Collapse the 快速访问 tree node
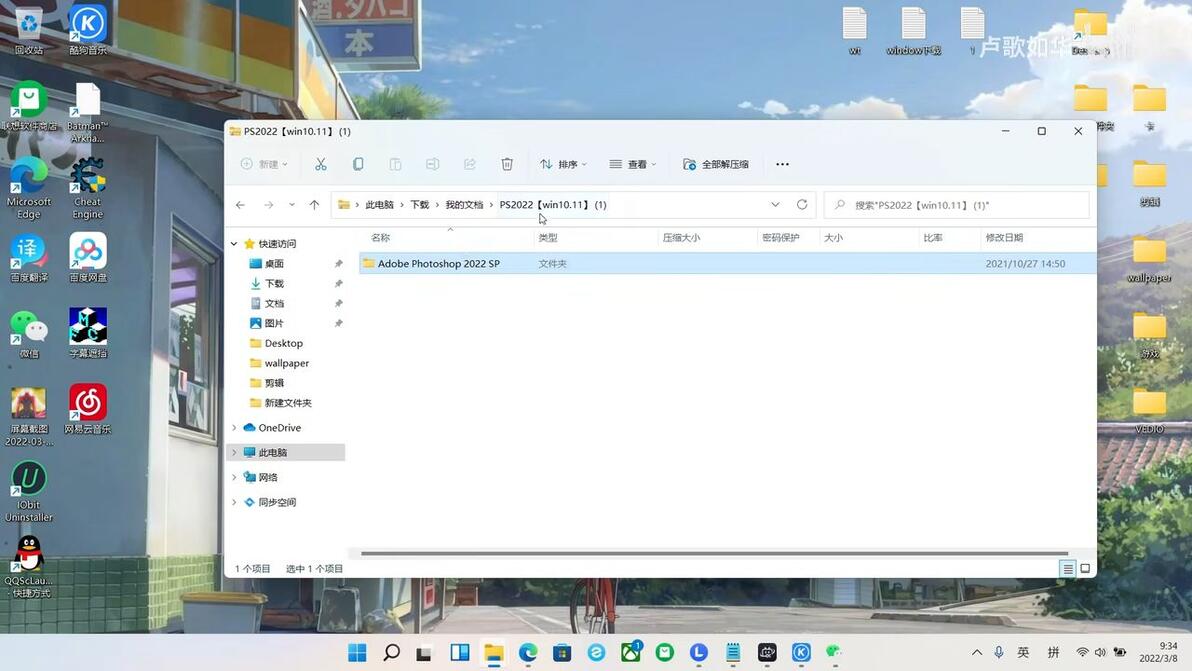 tap(234, 244)
